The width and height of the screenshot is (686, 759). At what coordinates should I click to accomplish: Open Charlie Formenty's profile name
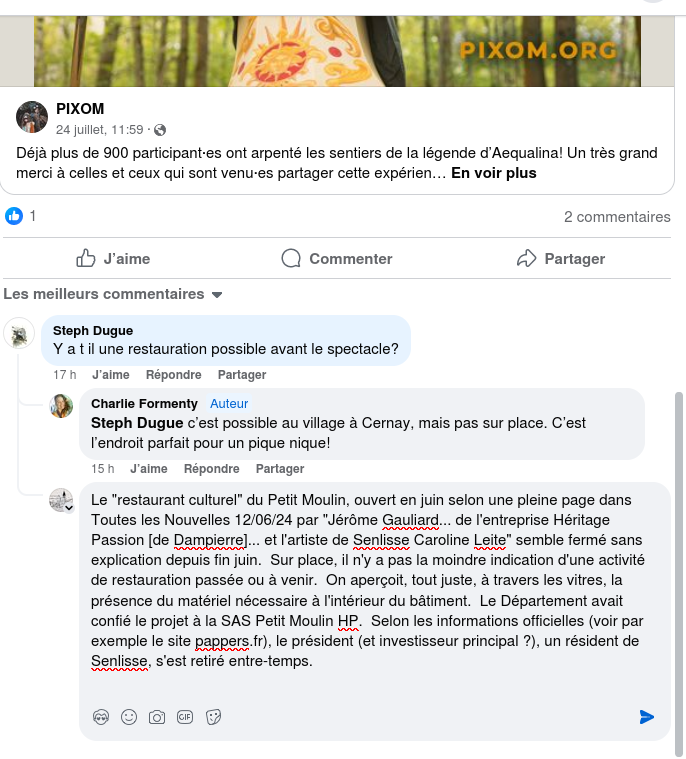144,404
